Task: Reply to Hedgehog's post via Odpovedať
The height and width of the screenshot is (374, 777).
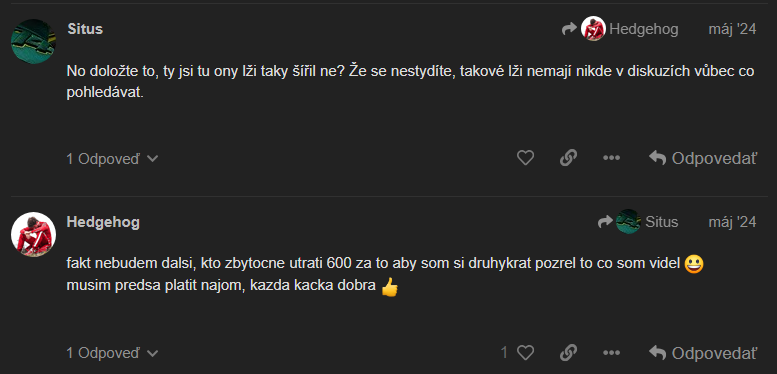Action: [703, 353]
